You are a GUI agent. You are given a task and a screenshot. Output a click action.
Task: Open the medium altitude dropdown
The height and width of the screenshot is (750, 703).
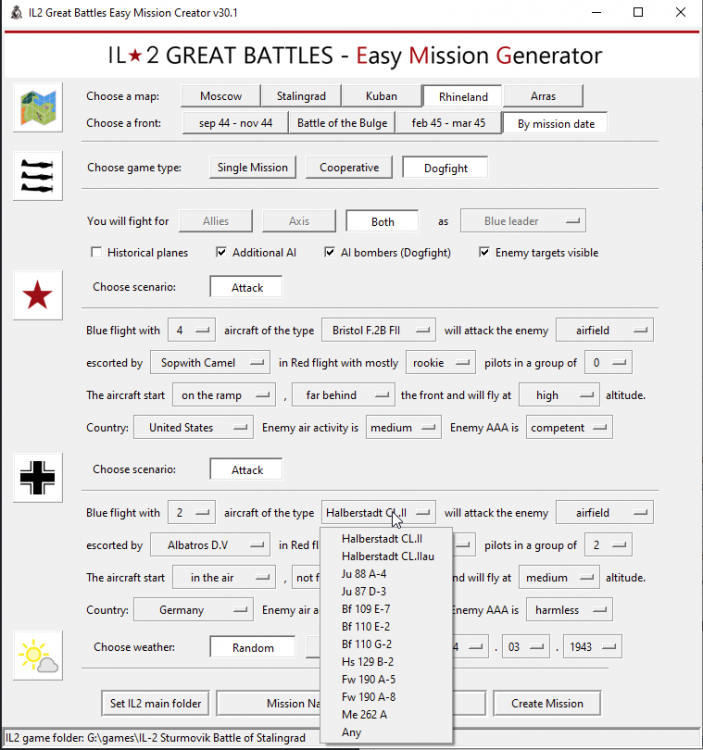(x=559, y=577)
